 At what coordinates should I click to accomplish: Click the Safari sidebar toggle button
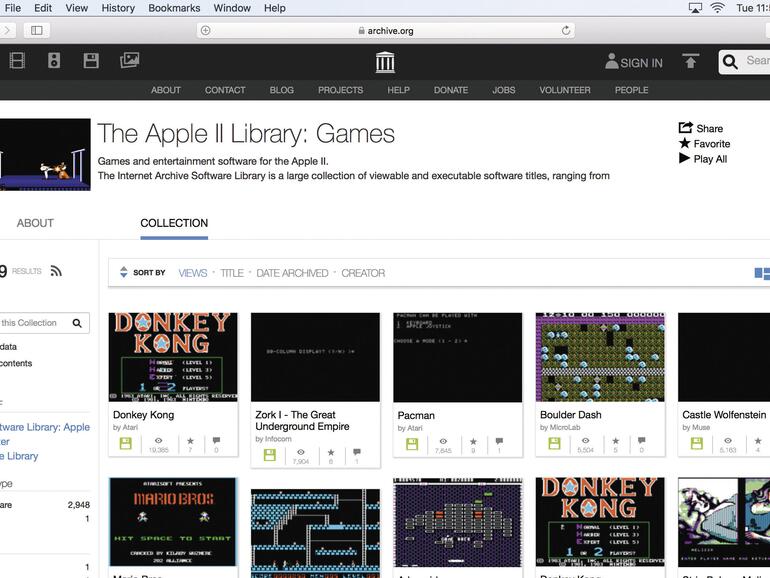tap(37, 30)
